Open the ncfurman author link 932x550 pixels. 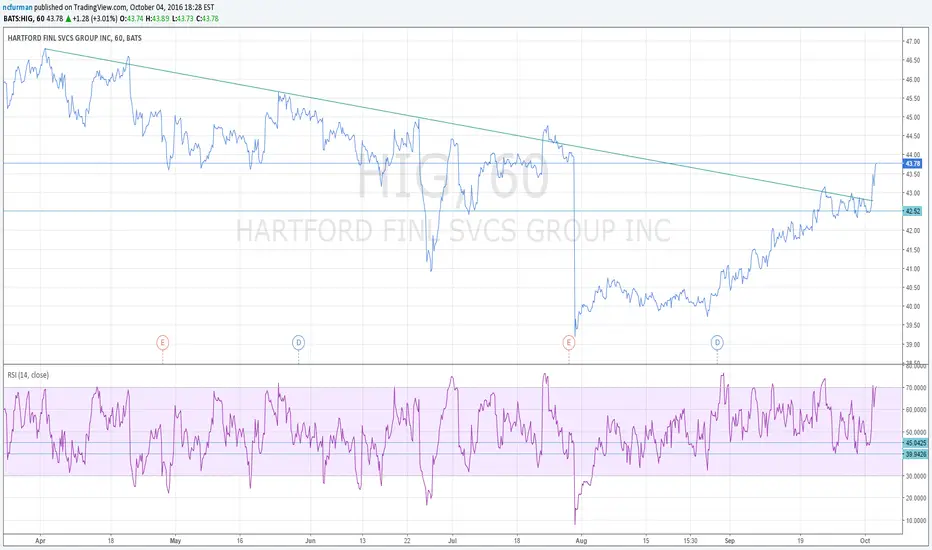[17, 8]
